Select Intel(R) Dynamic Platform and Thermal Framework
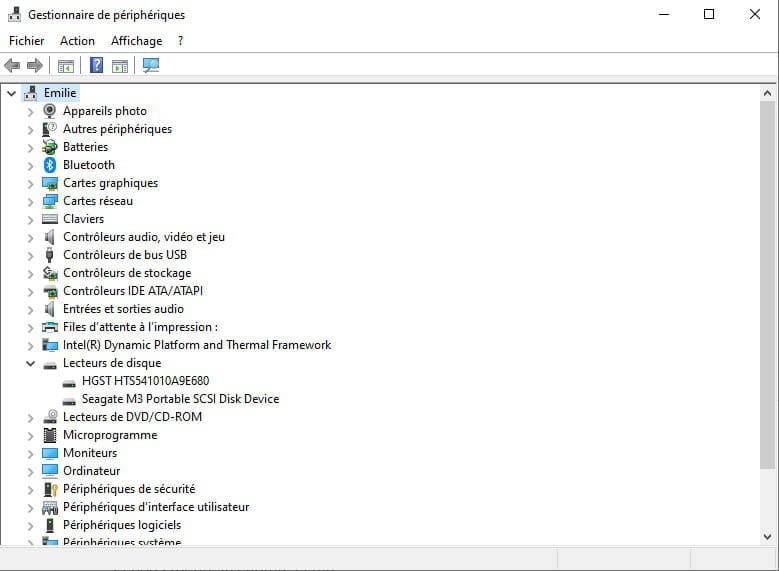This screenshot has width=779, height=571. (196, 345)
